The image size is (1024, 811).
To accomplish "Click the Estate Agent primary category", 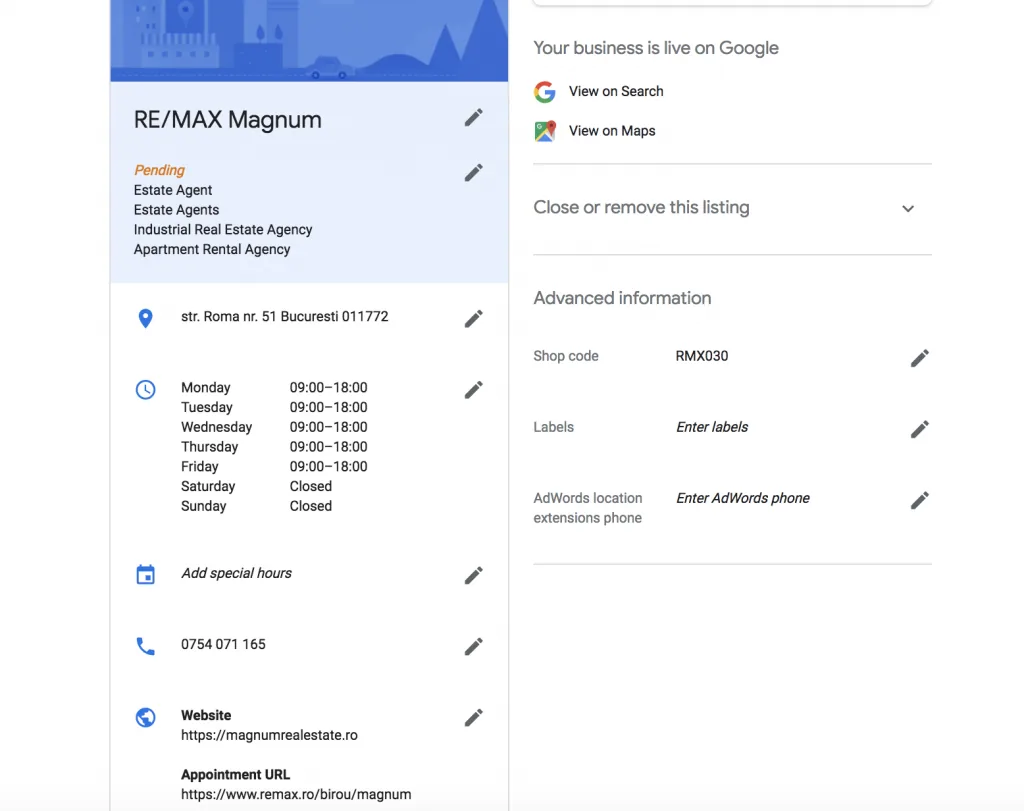I will [x=173, y=190].
